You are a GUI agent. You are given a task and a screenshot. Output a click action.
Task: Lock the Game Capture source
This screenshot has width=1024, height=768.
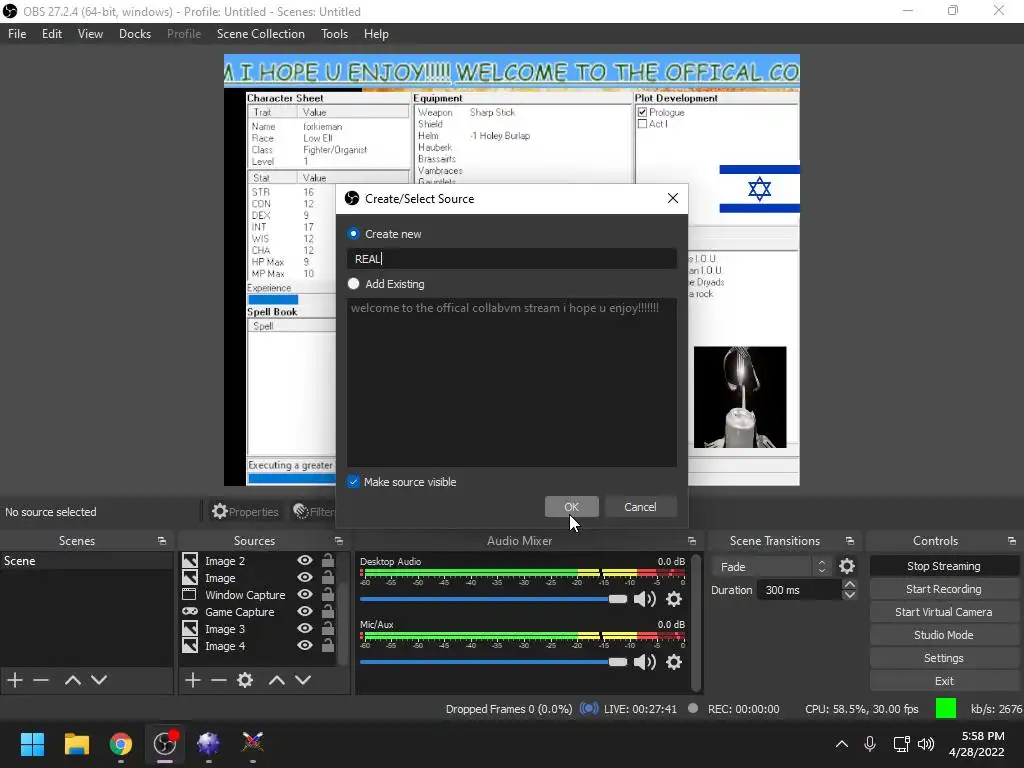tap(328, 611)
